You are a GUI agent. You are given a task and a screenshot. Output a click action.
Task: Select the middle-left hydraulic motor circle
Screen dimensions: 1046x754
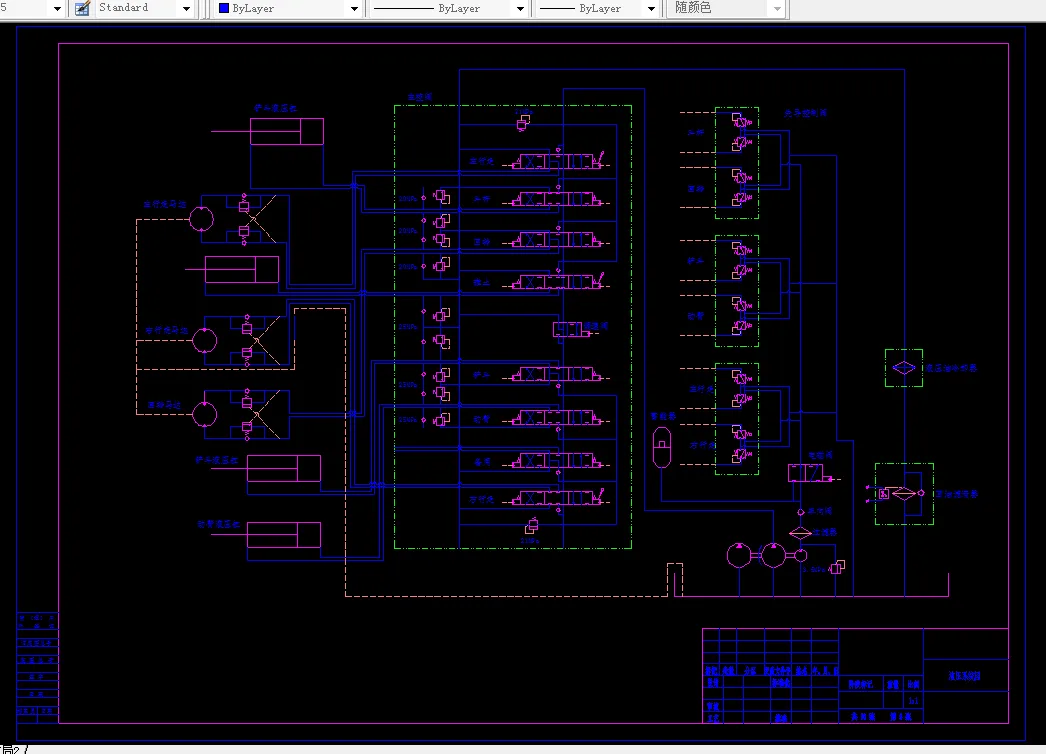coord(205,340)
